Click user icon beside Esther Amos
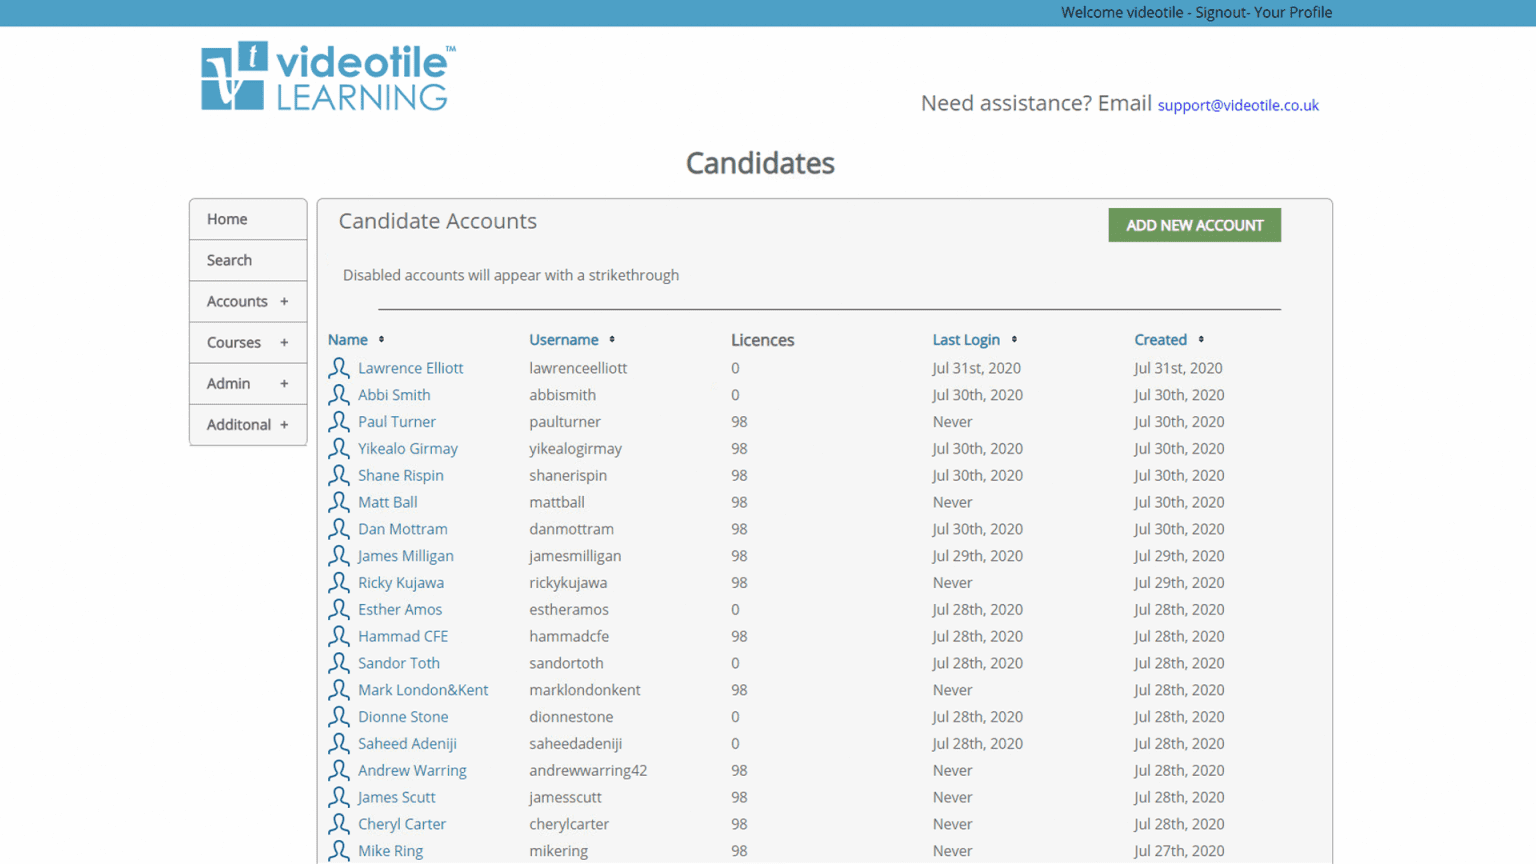 339,610
